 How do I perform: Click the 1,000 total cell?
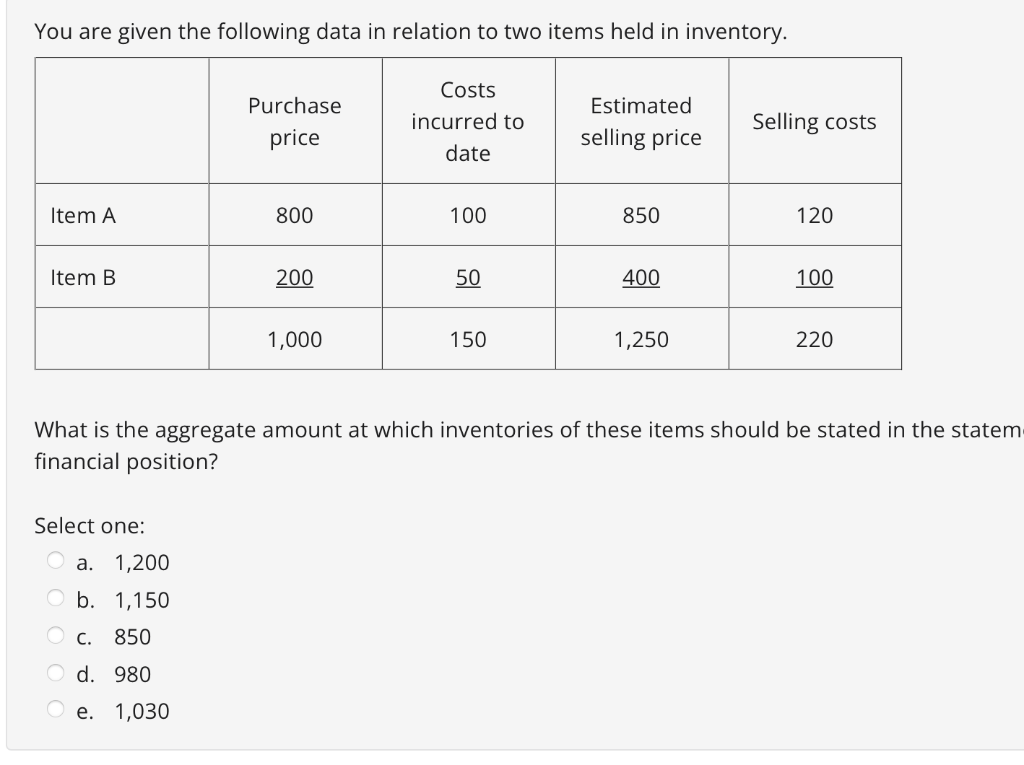point(294,339)
